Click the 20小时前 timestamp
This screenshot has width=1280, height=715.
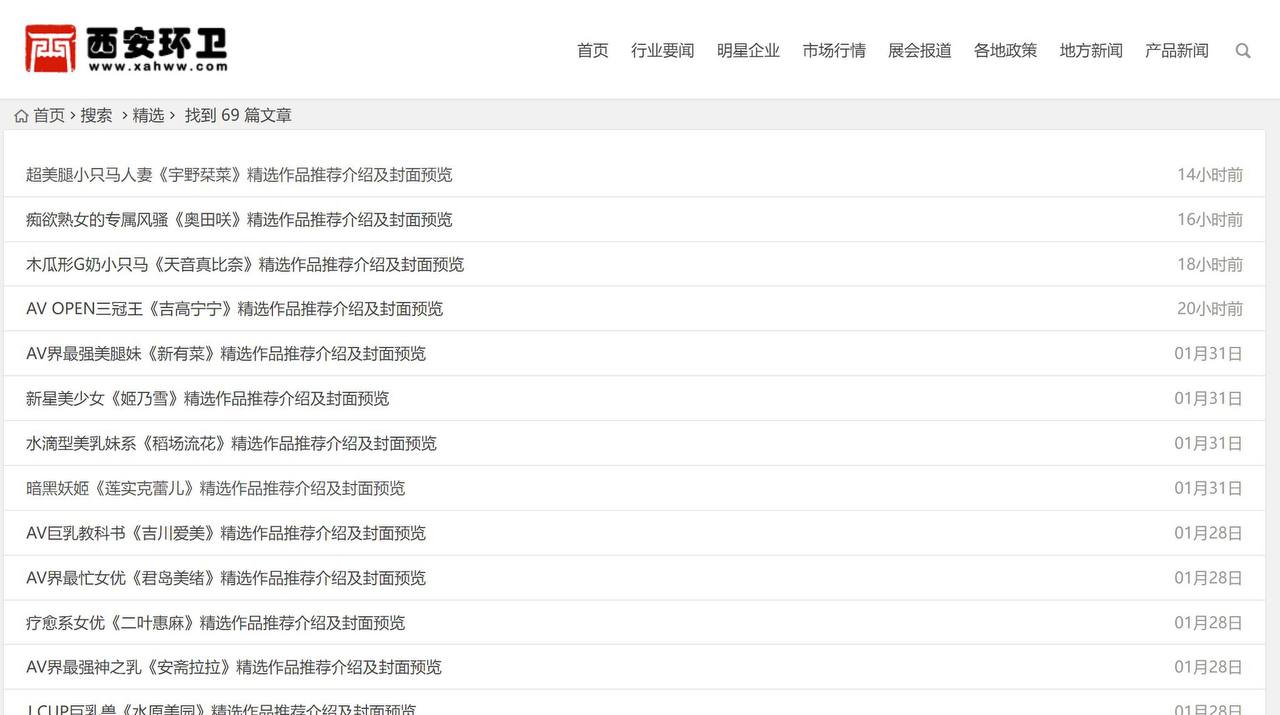pyautogui.click(x=1210, y=309)
